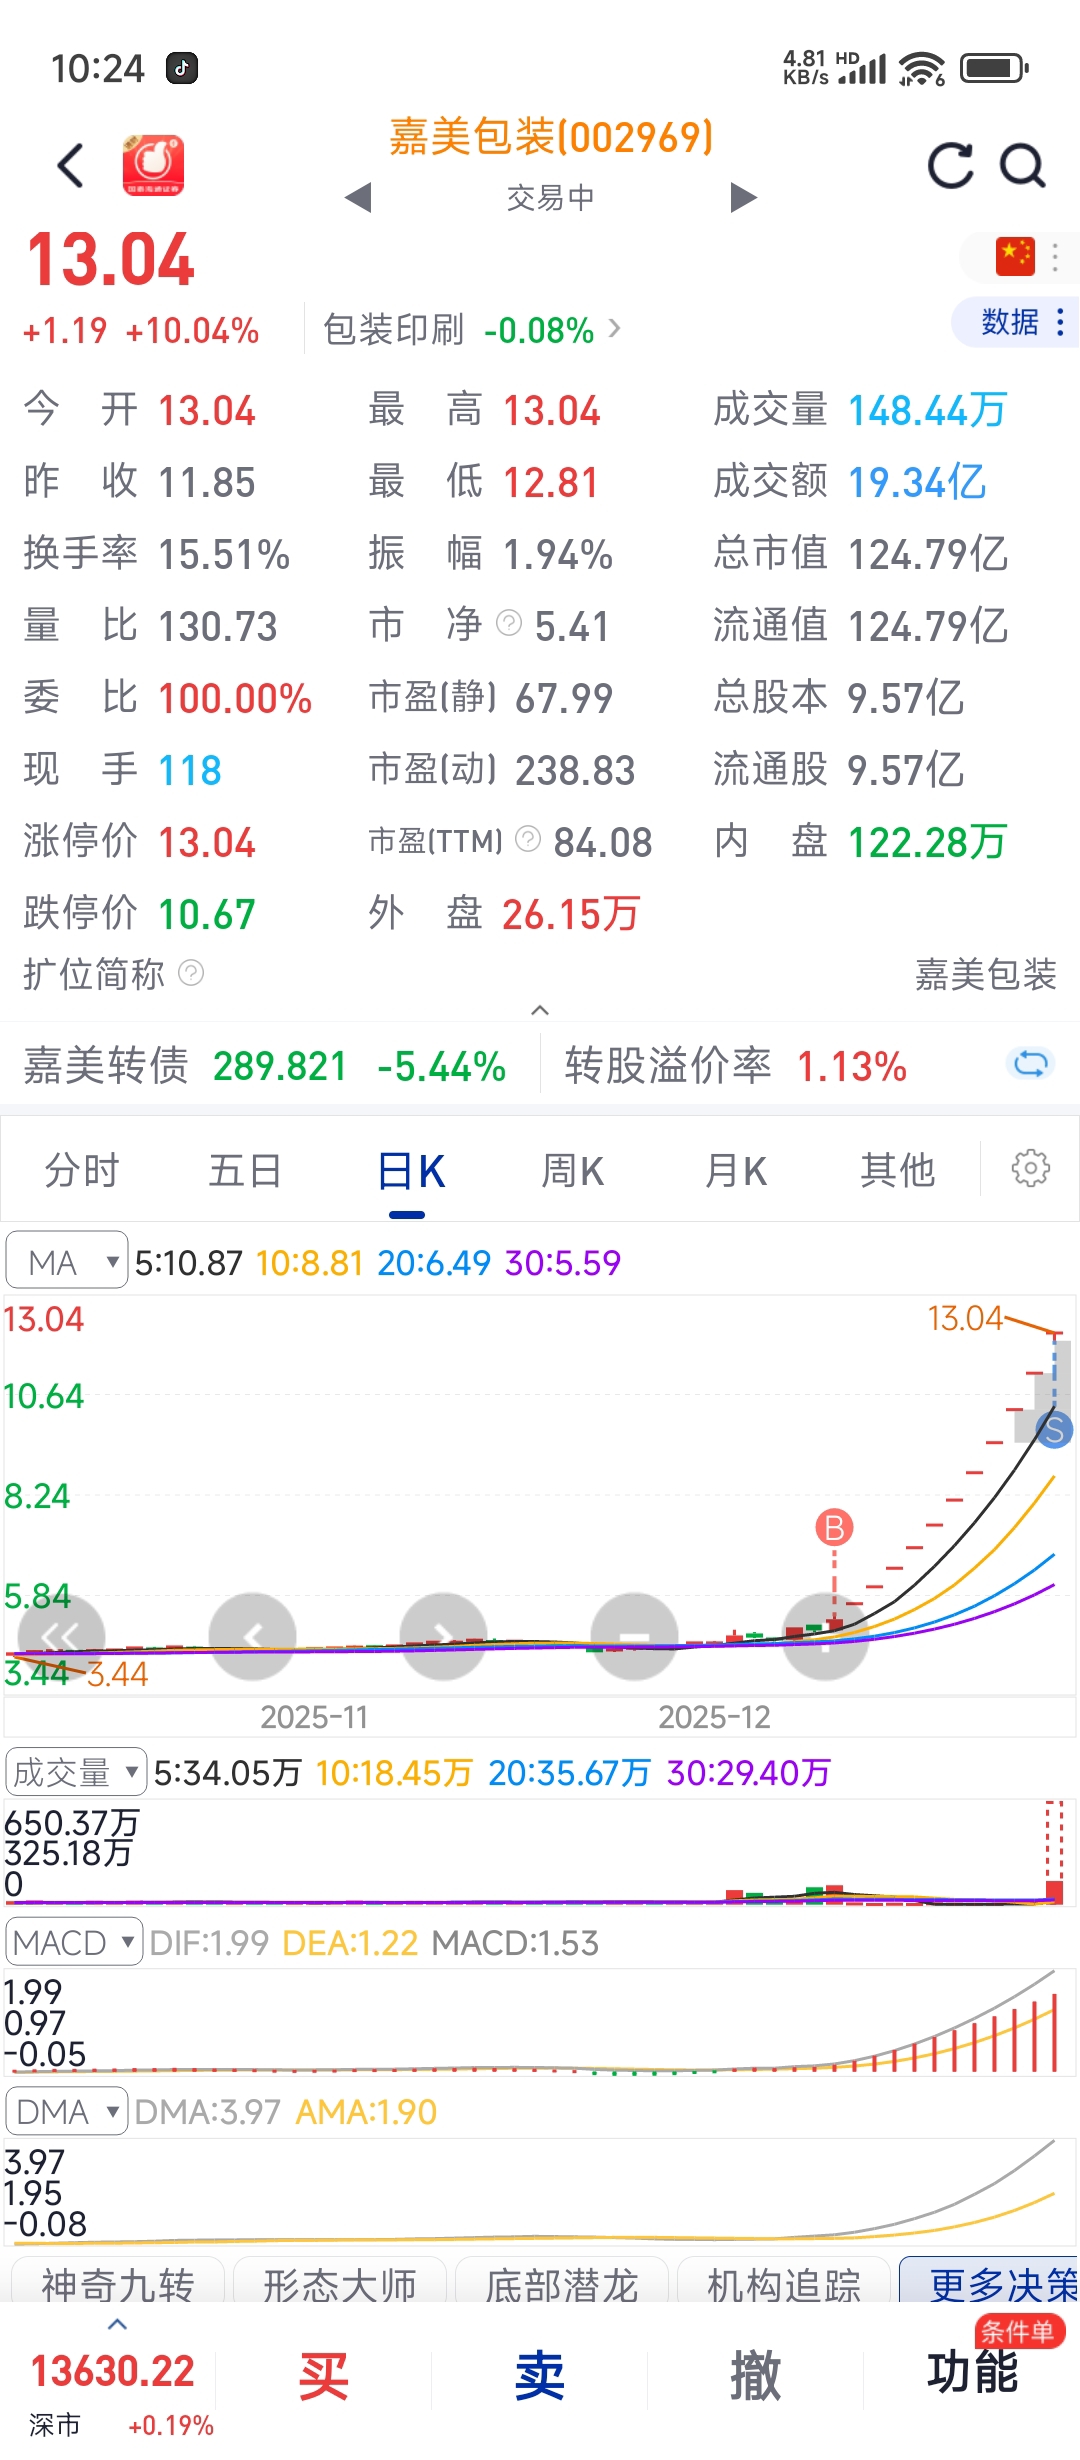Open chart settings gear
This screenshot has width=1080, height=2460.
click(1031, 1167)
